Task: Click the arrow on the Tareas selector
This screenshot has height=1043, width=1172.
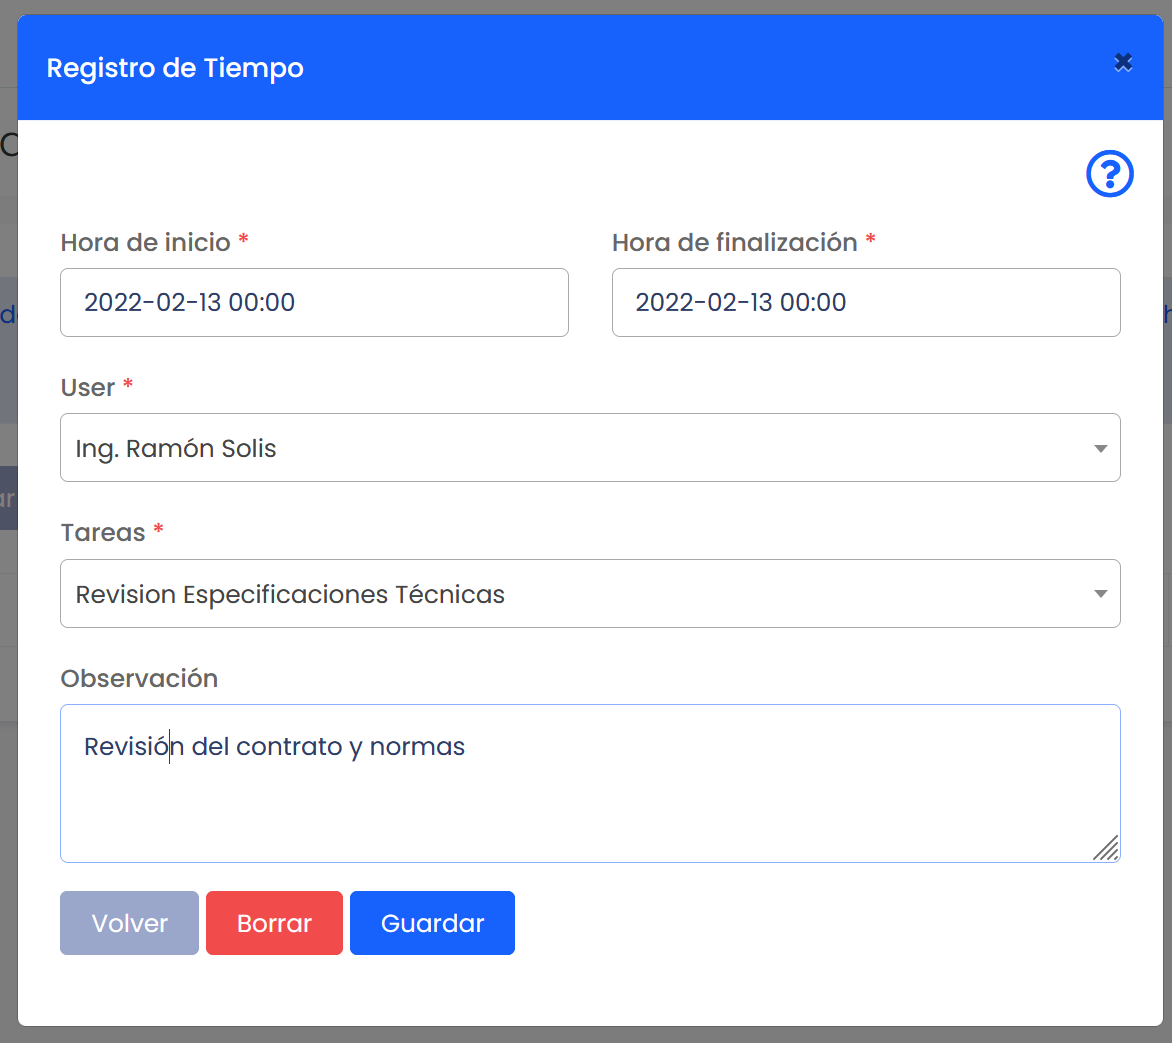Action: coord(1100,595)
